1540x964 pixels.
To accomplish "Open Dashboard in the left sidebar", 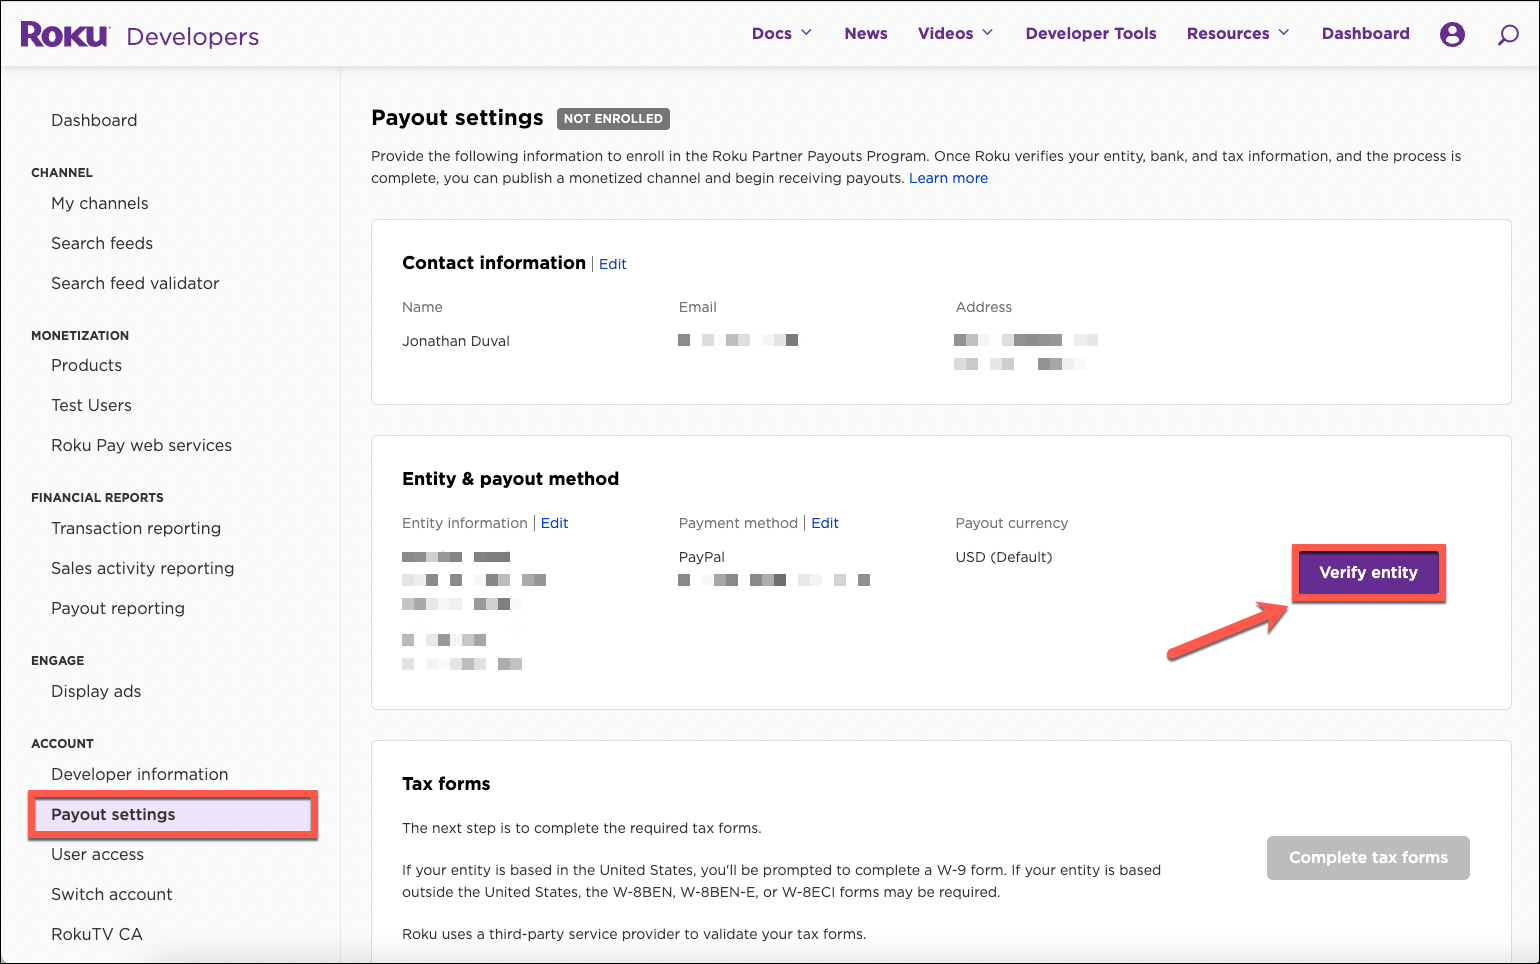I will coord(94,120).
